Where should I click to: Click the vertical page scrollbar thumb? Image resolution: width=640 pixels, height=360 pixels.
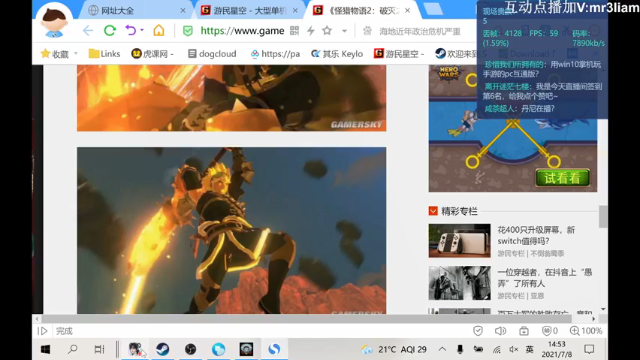(x=602, y=216)
